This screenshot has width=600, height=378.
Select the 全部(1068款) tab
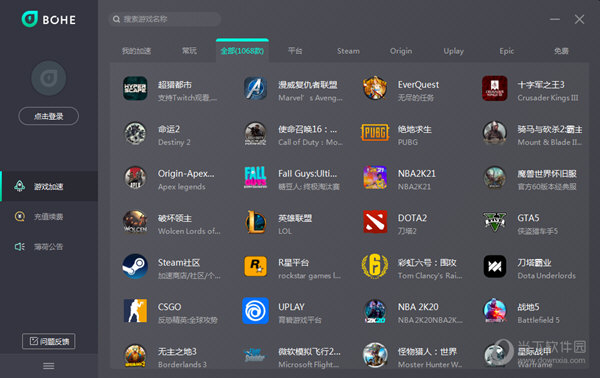[242, 51]
